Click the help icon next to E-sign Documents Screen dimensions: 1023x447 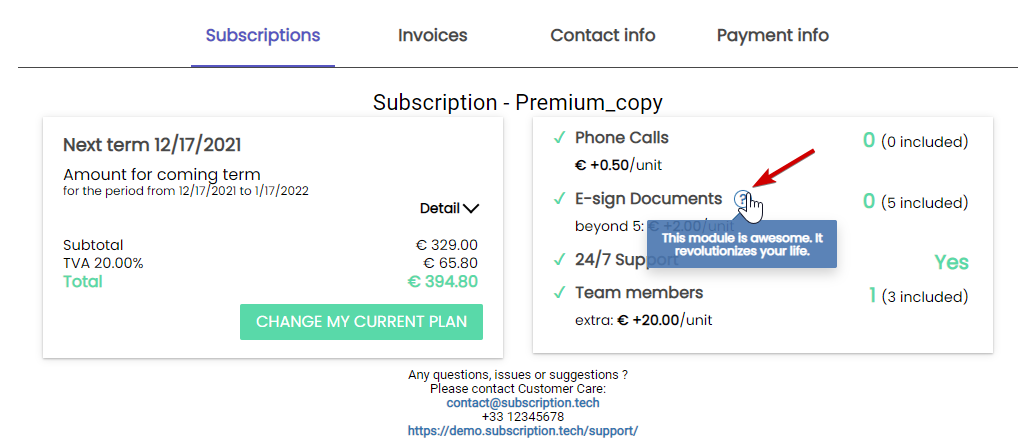tap(741, 199)
